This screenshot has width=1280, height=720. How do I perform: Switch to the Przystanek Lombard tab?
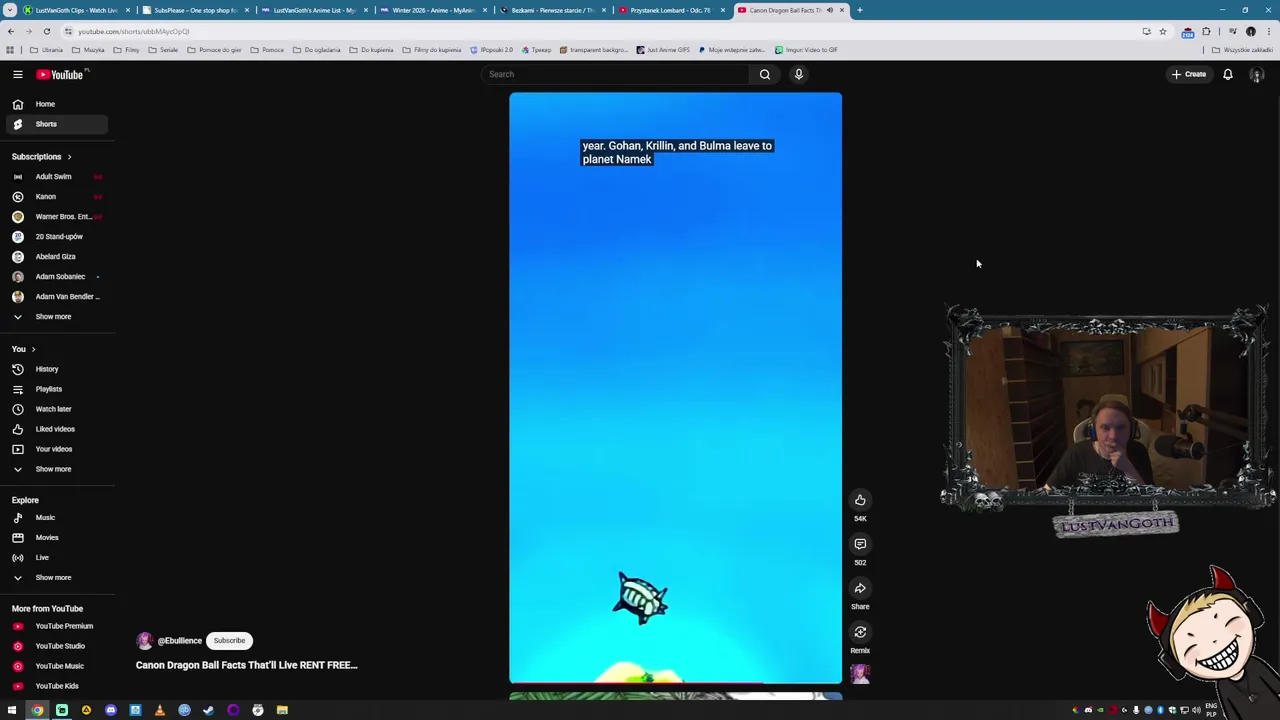[x=671, y=10]
